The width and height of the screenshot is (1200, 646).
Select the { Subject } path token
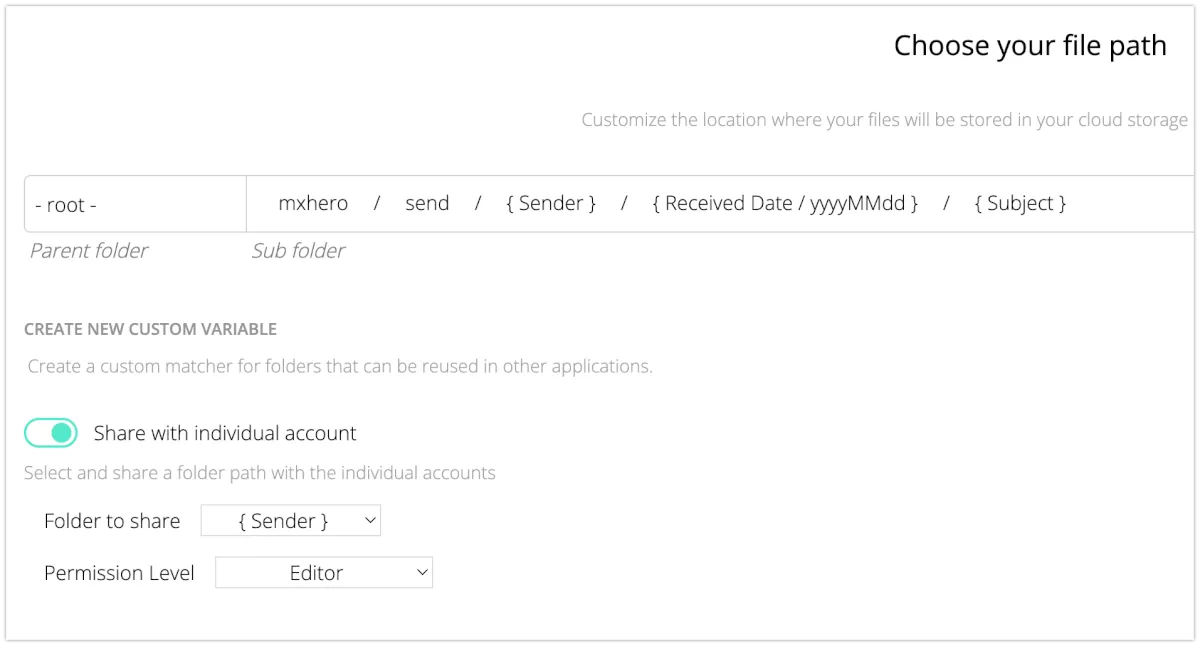[x=1020, y=204]
